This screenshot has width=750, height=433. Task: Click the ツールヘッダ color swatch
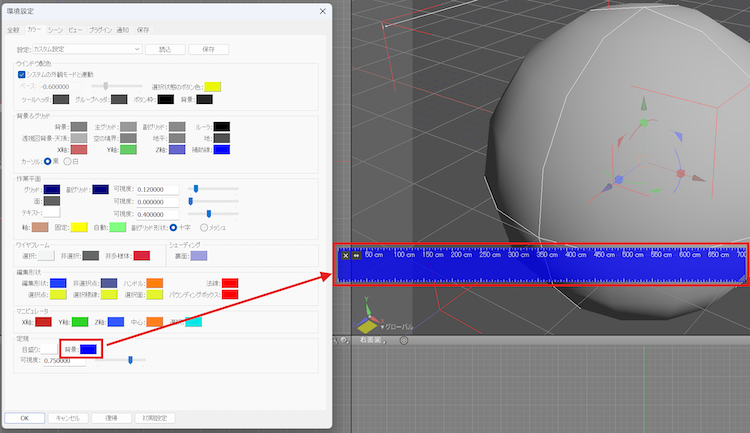[x=61, y=100]
